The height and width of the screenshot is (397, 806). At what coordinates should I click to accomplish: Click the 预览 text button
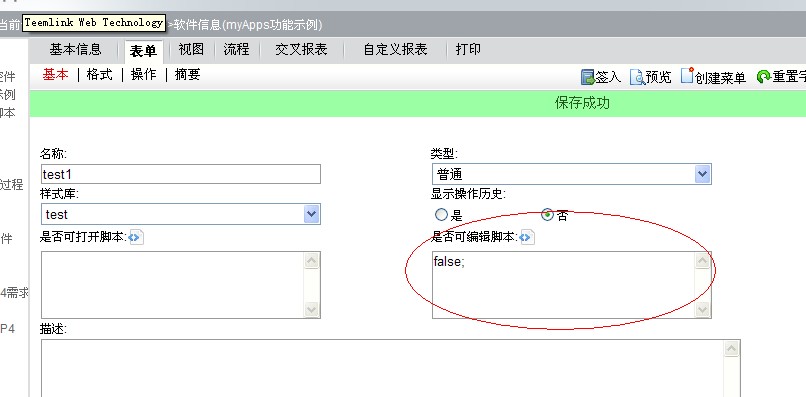click(658, 78)
